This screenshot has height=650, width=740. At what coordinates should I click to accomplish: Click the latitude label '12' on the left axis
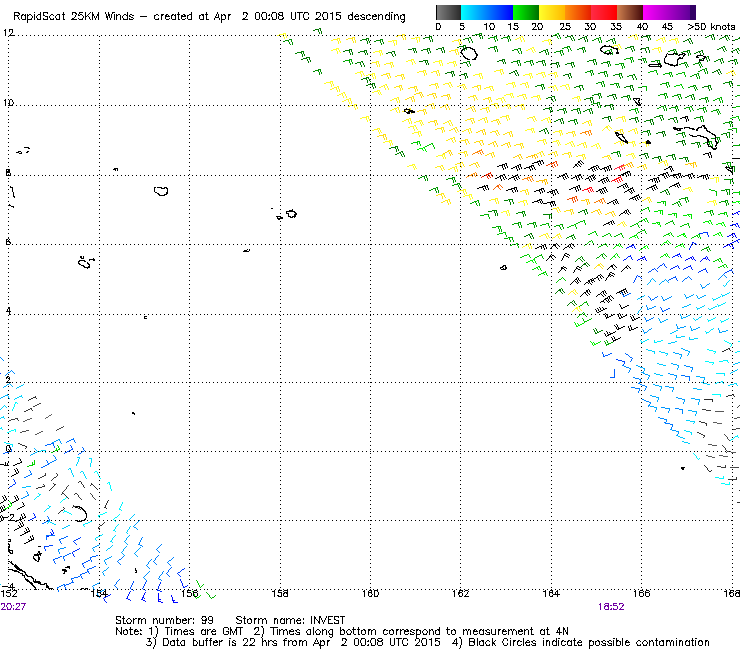click(8, 33)
